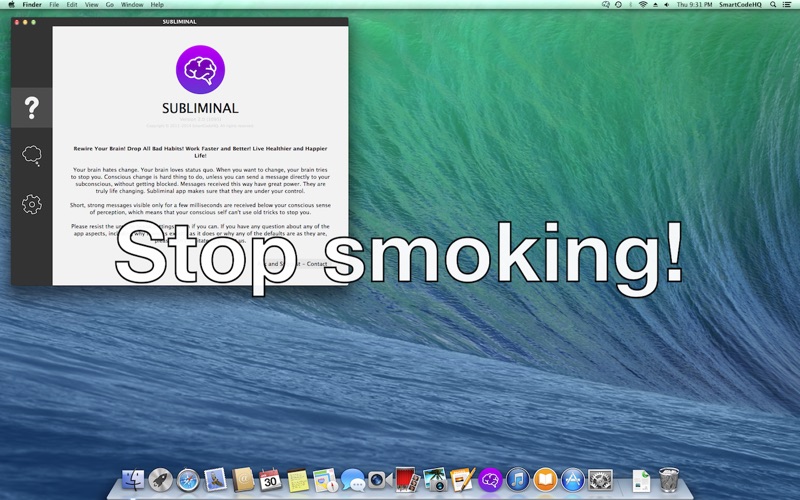This screenshot has width=800, height=500.
Task: Launch Safari from the Dock
Action: point(188,479)
